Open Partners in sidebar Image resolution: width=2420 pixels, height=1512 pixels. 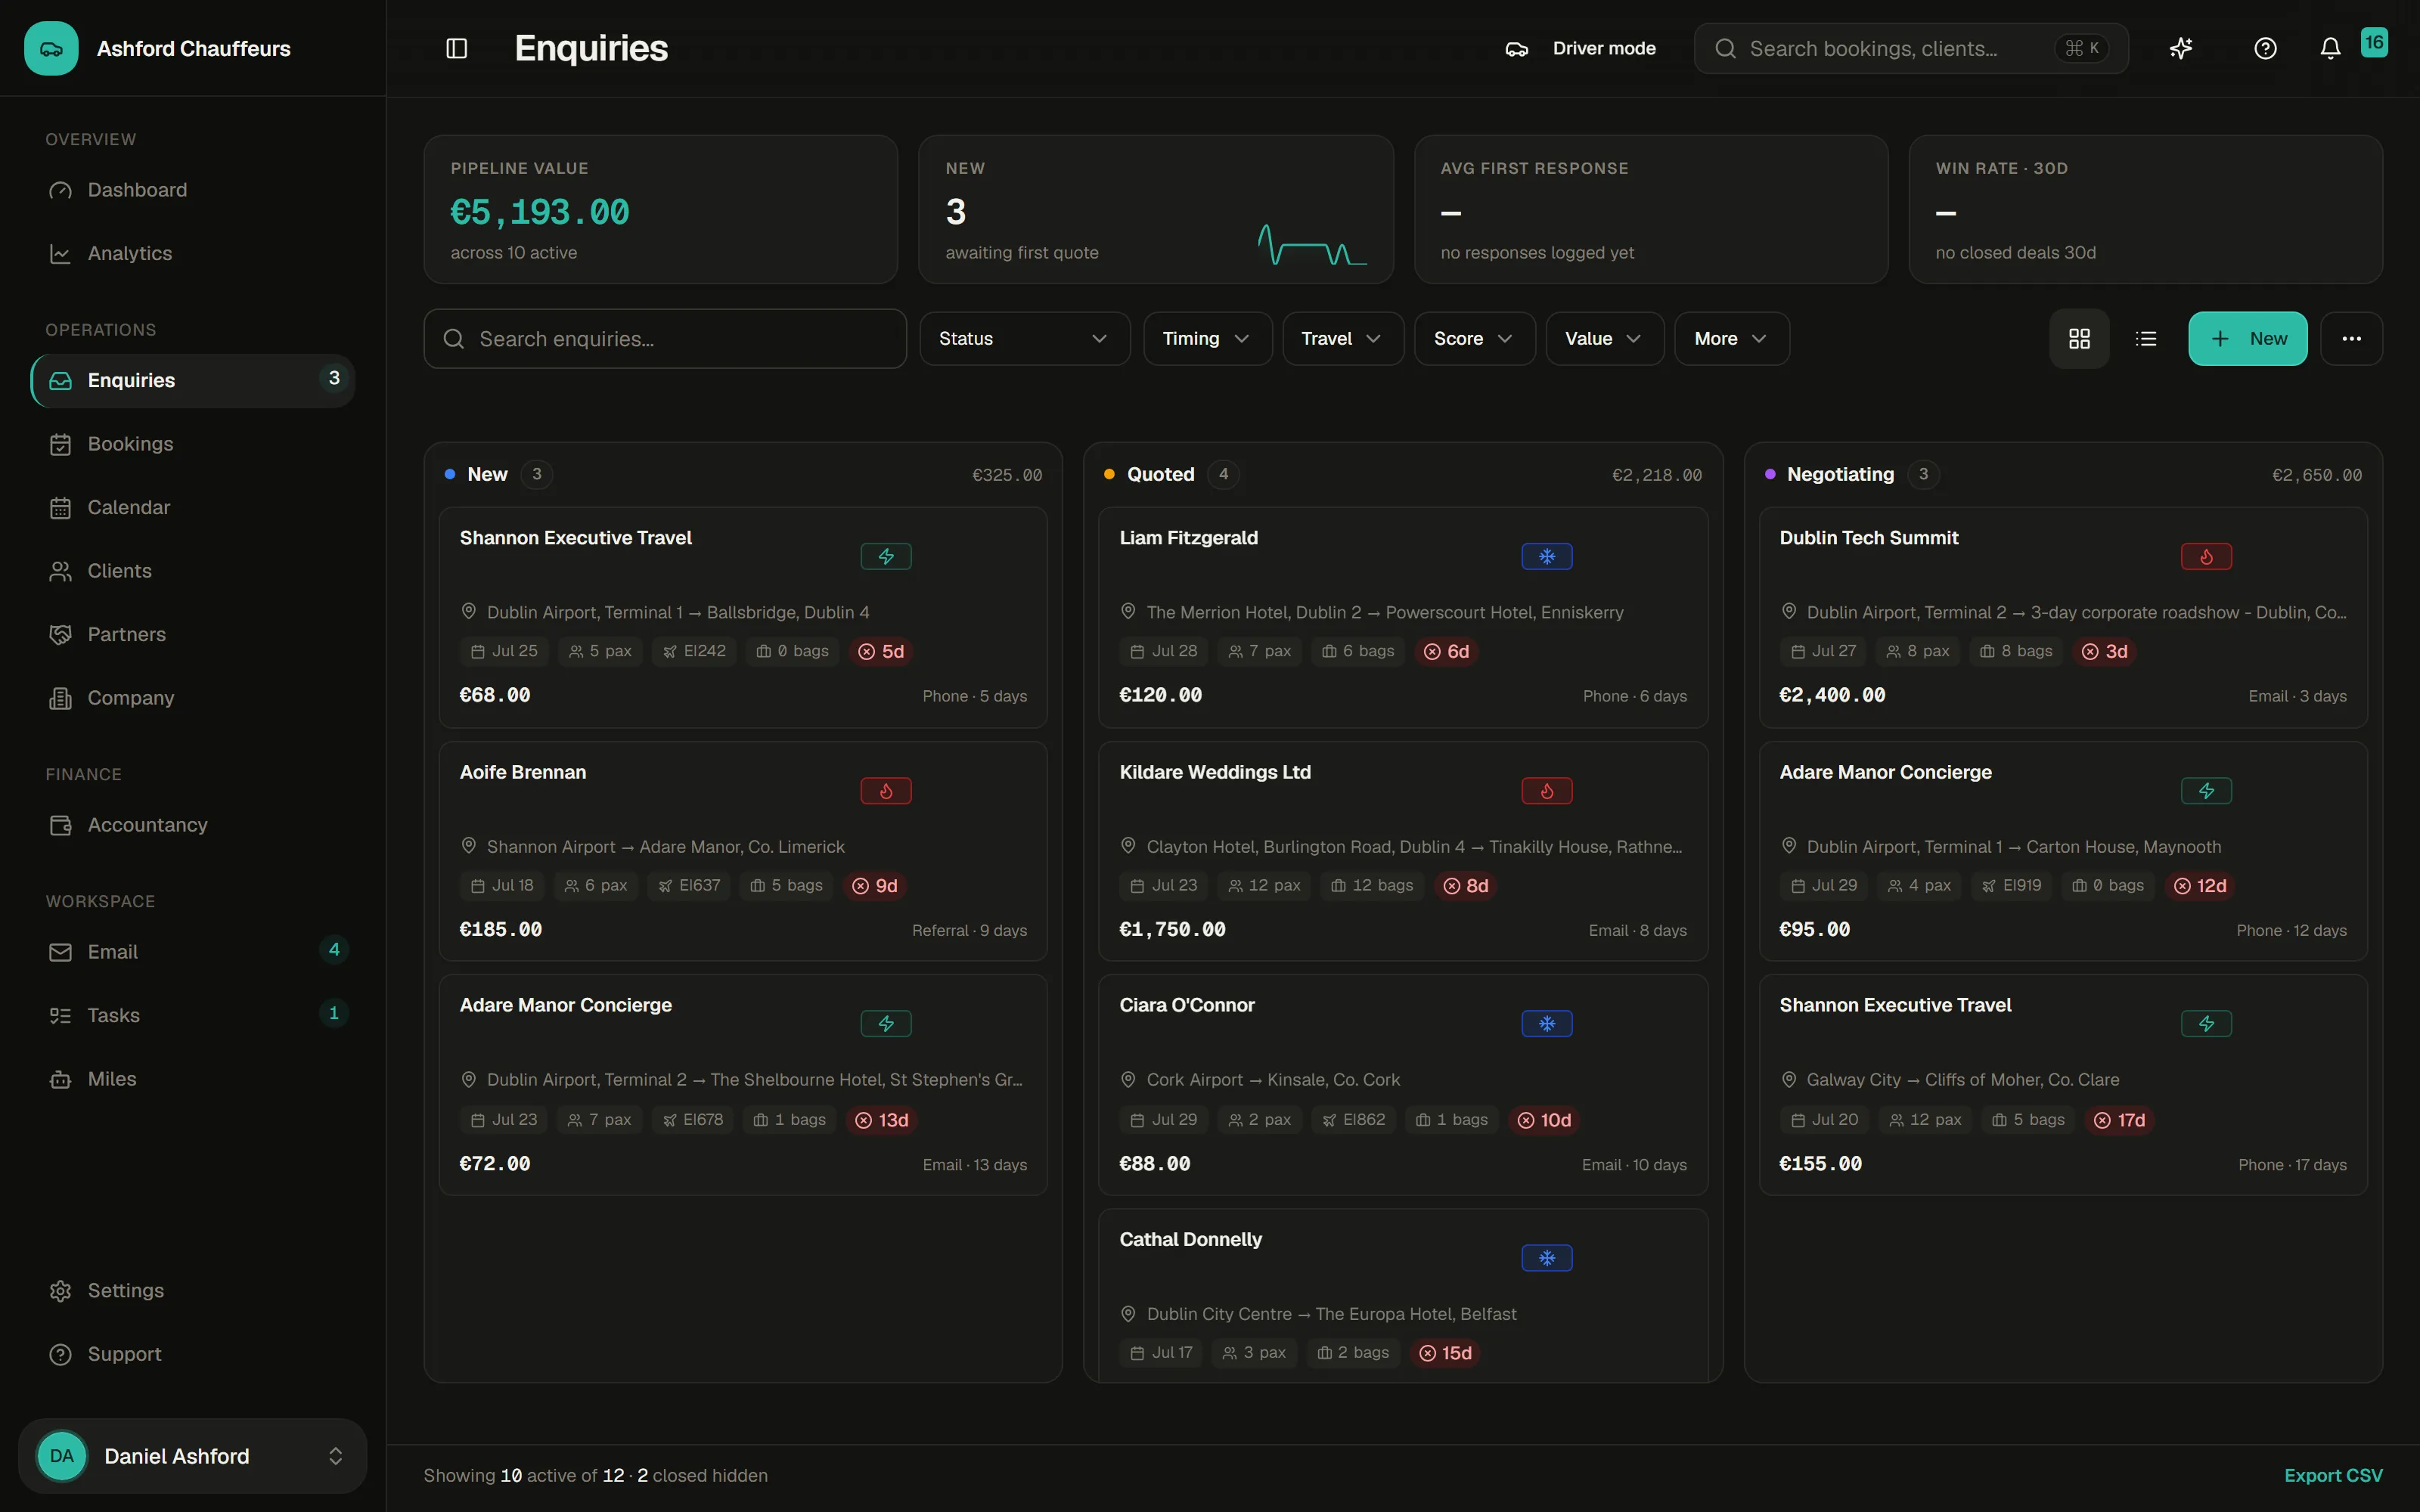click(x=192, y=634)
